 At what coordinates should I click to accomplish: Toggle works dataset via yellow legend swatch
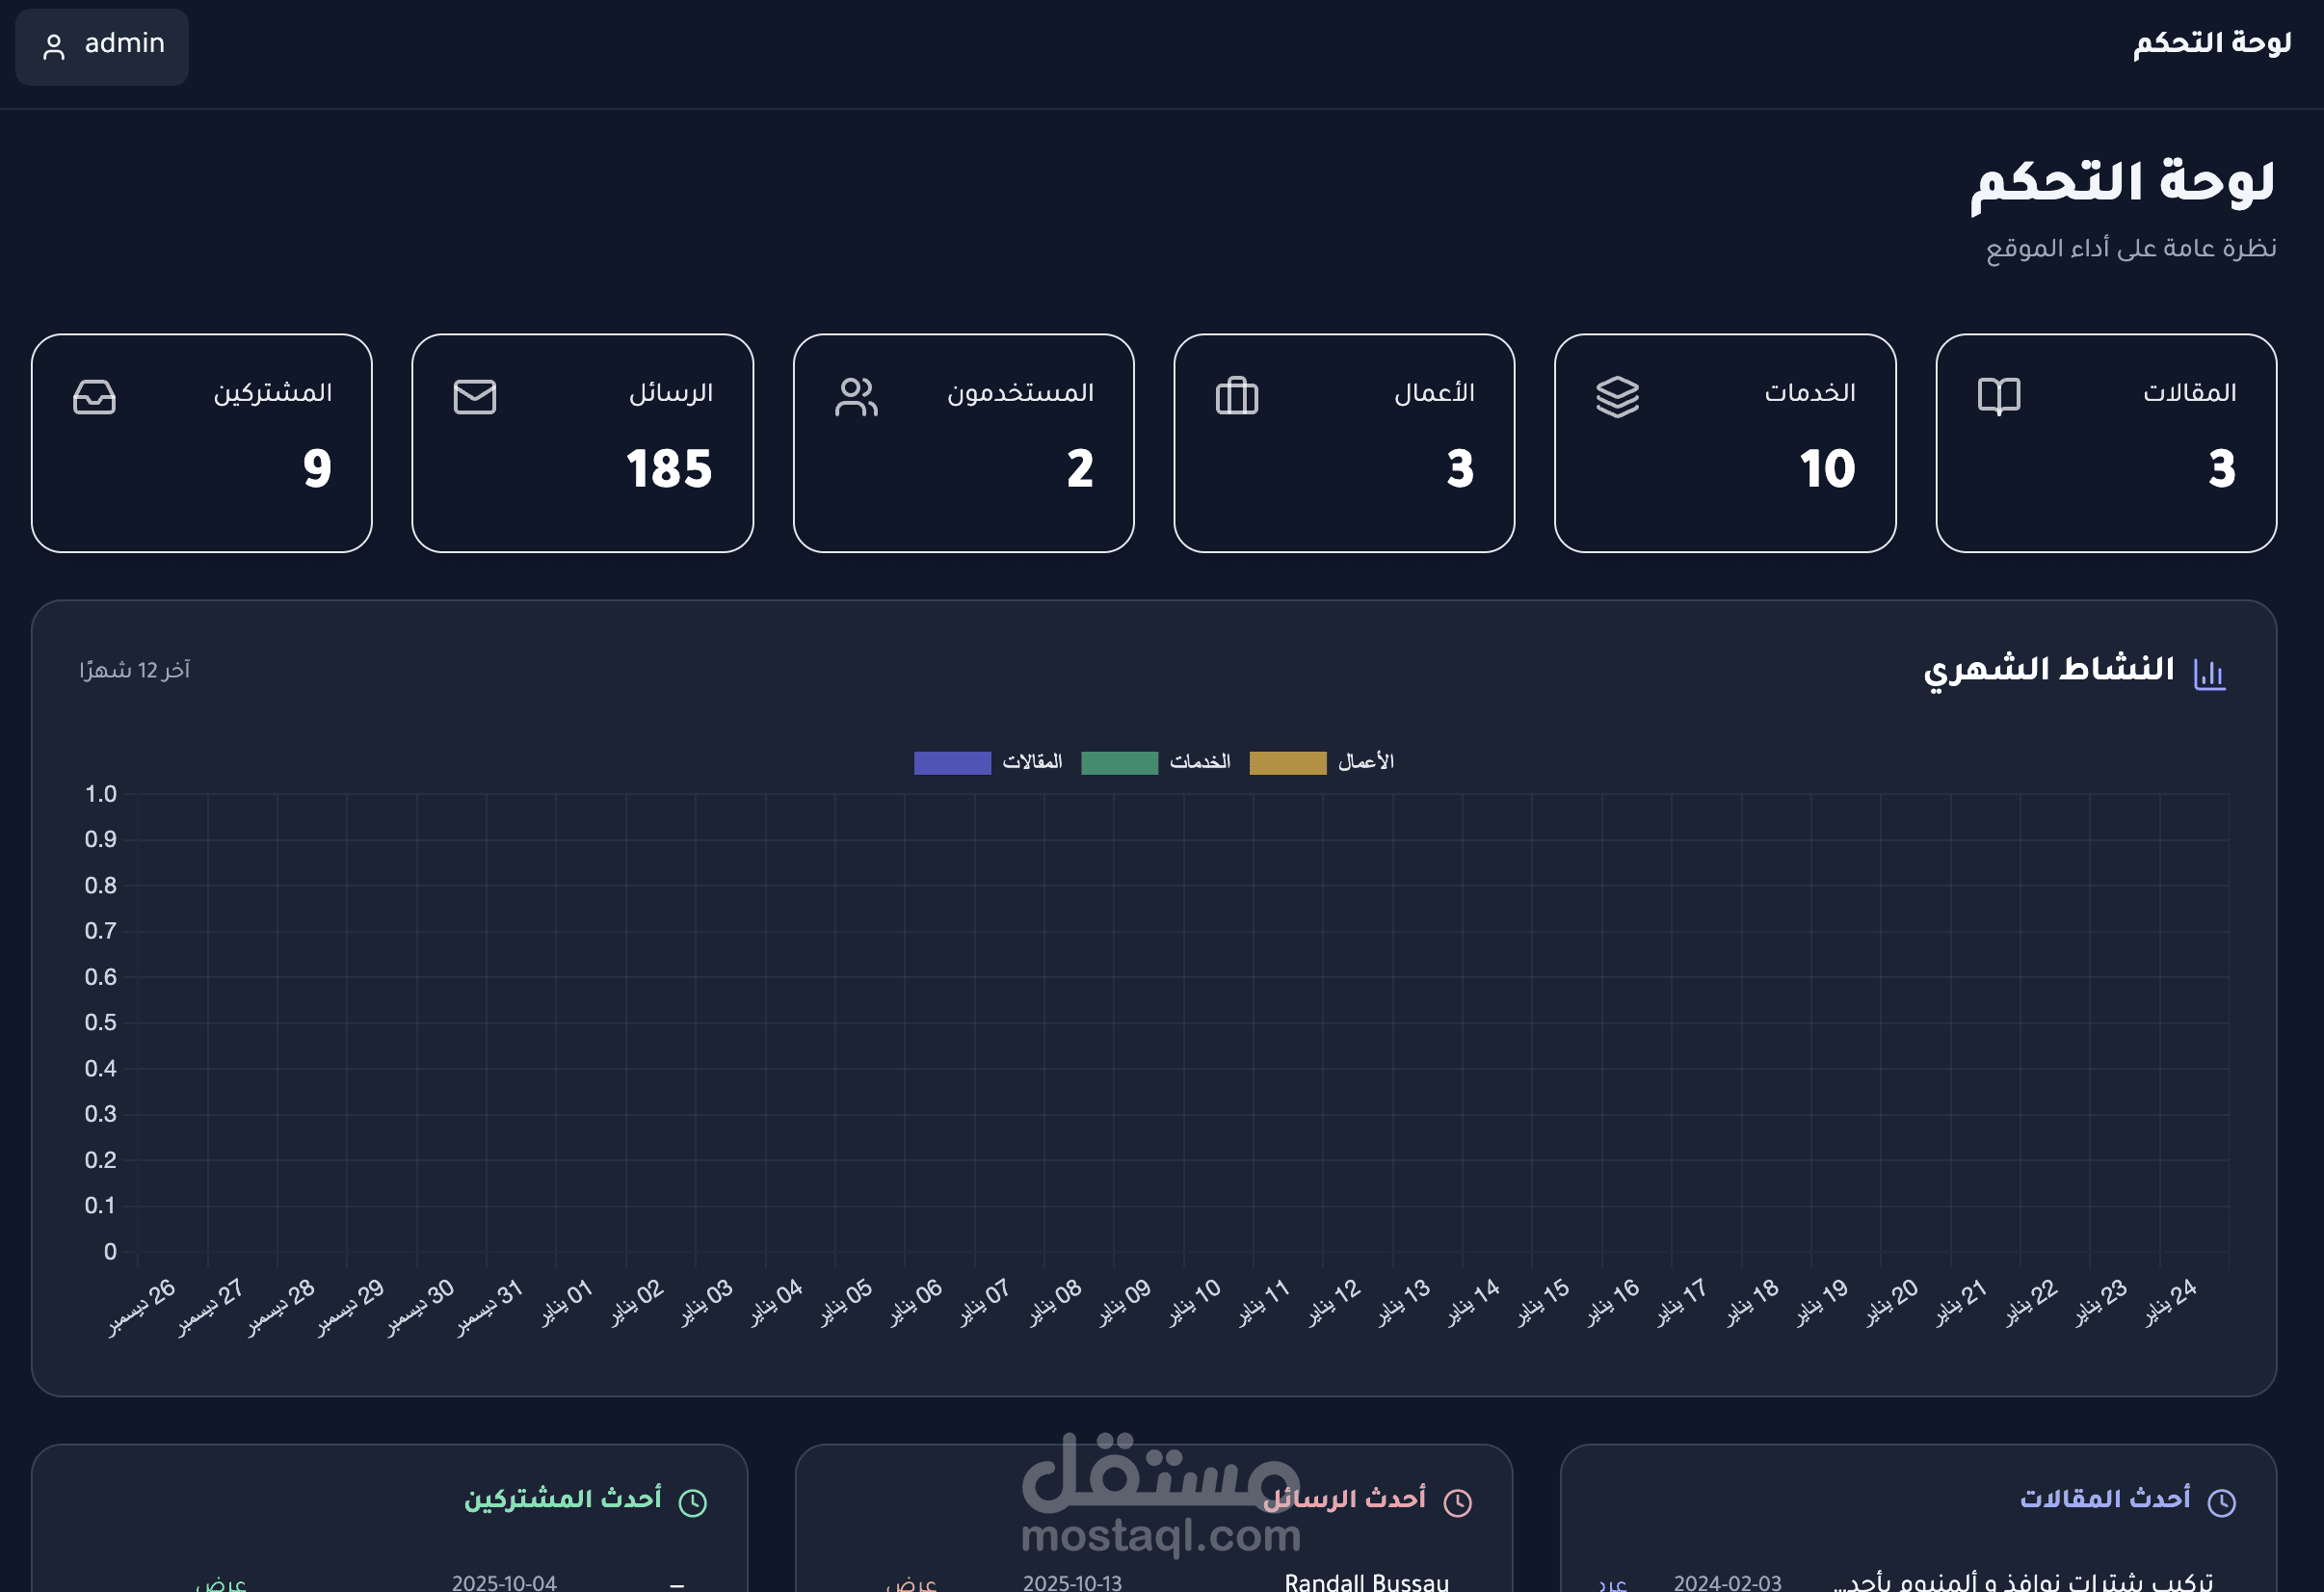[x=1287, y=762]
